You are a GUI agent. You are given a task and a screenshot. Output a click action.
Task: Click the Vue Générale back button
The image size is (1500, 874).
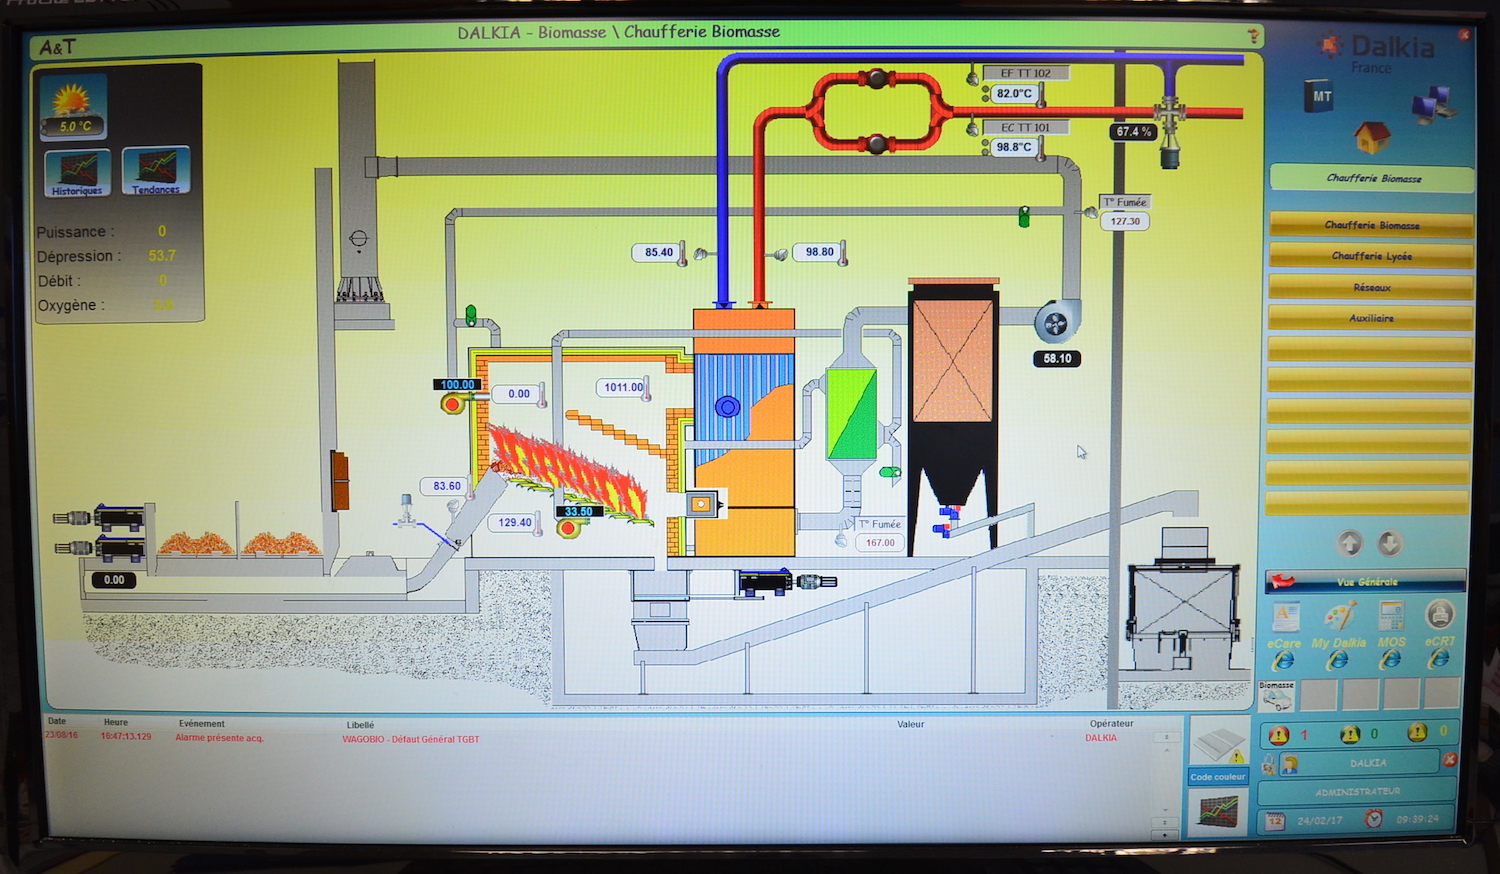[1366, 581]
